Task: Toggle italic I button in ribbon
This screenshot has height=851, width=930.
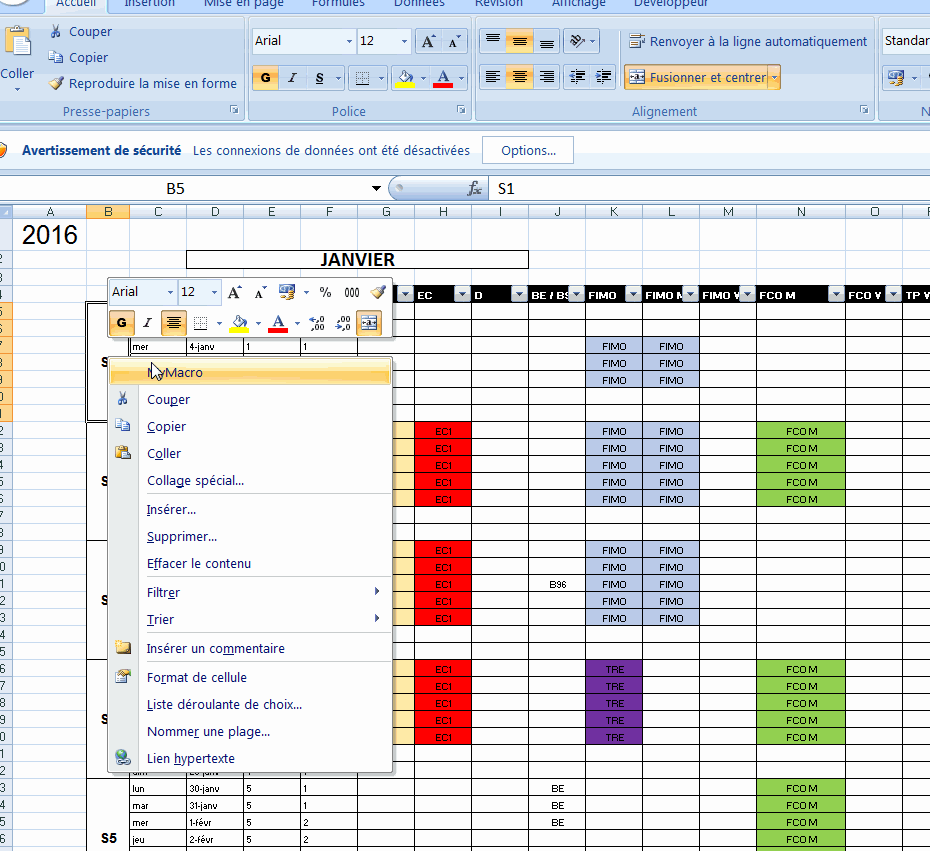Action: (292, 78)
